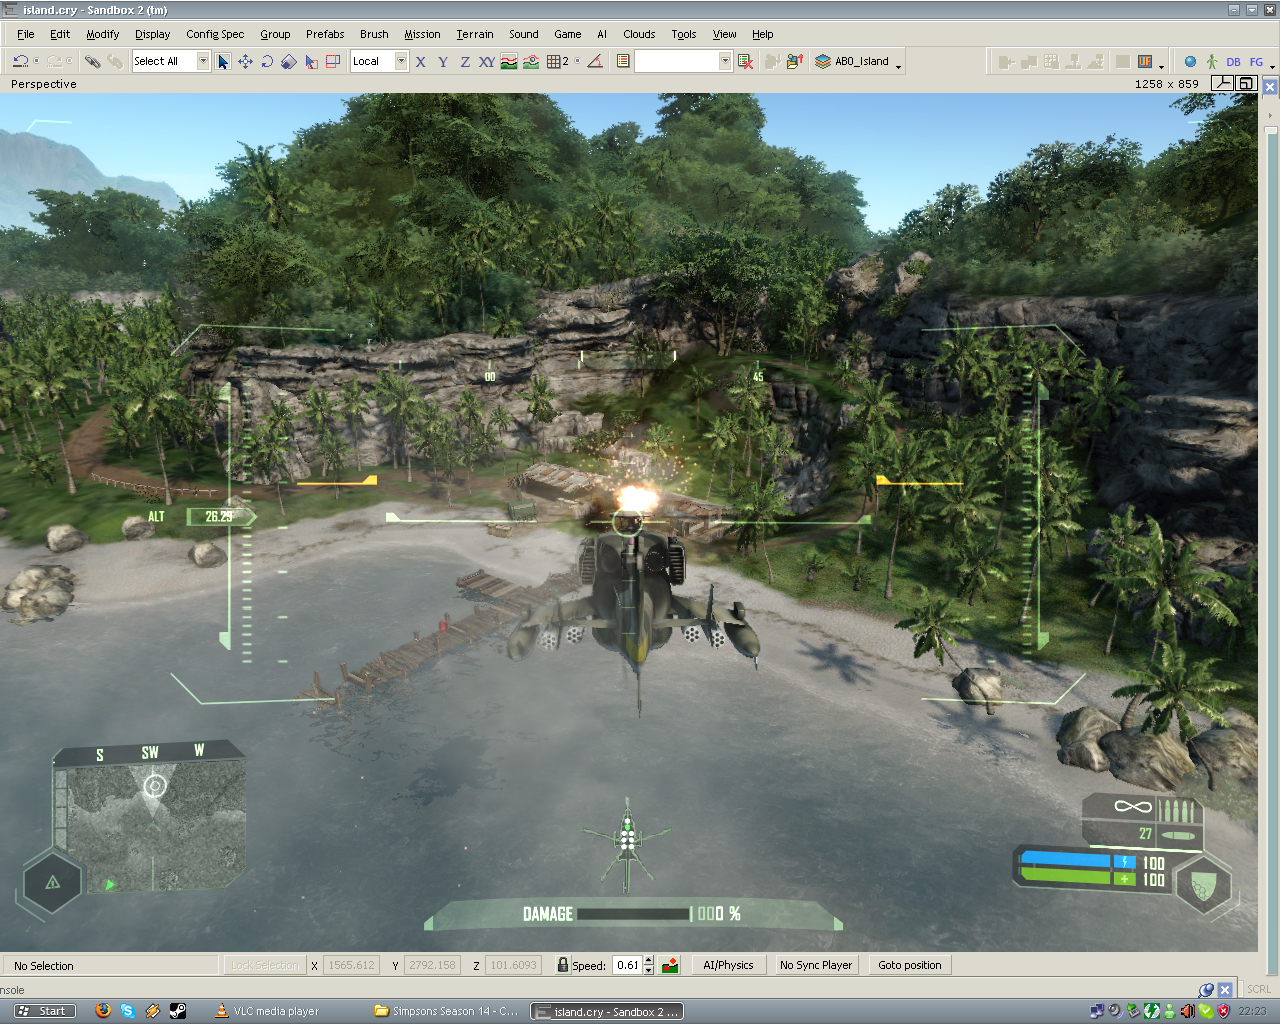Open the Clouds menu
The width and height of the screenshot is (1280, 1024).
pos(639,34)
